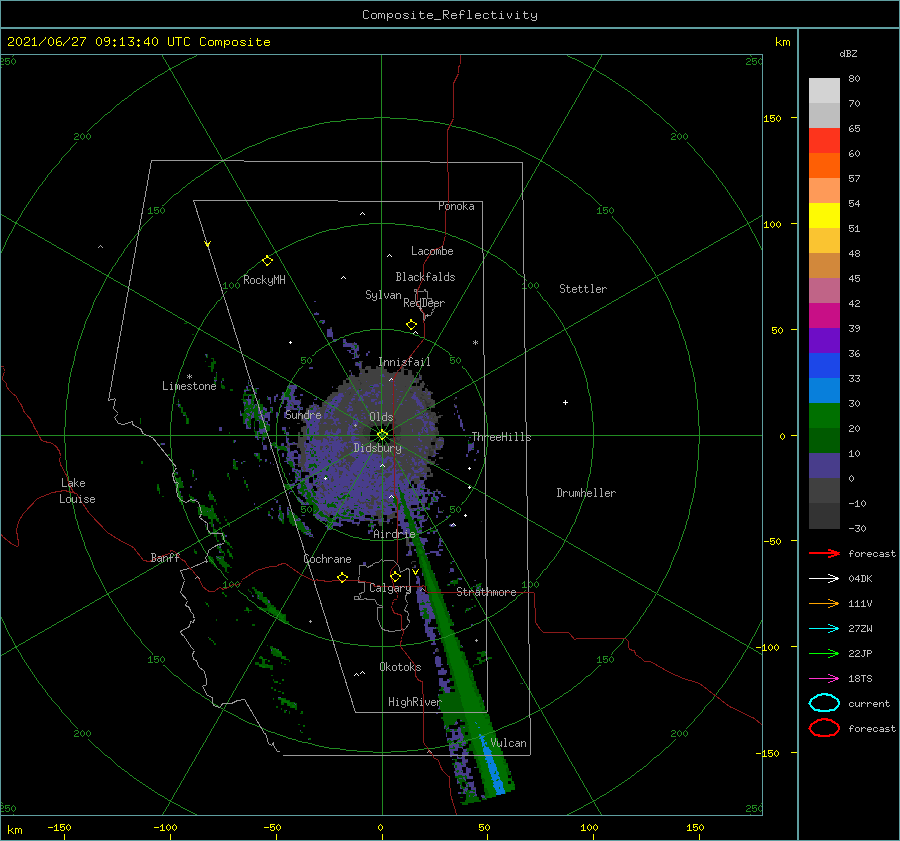Pick the light gray 80 dBZ swatch
This screenshot has height=841, width=900.
824,90
